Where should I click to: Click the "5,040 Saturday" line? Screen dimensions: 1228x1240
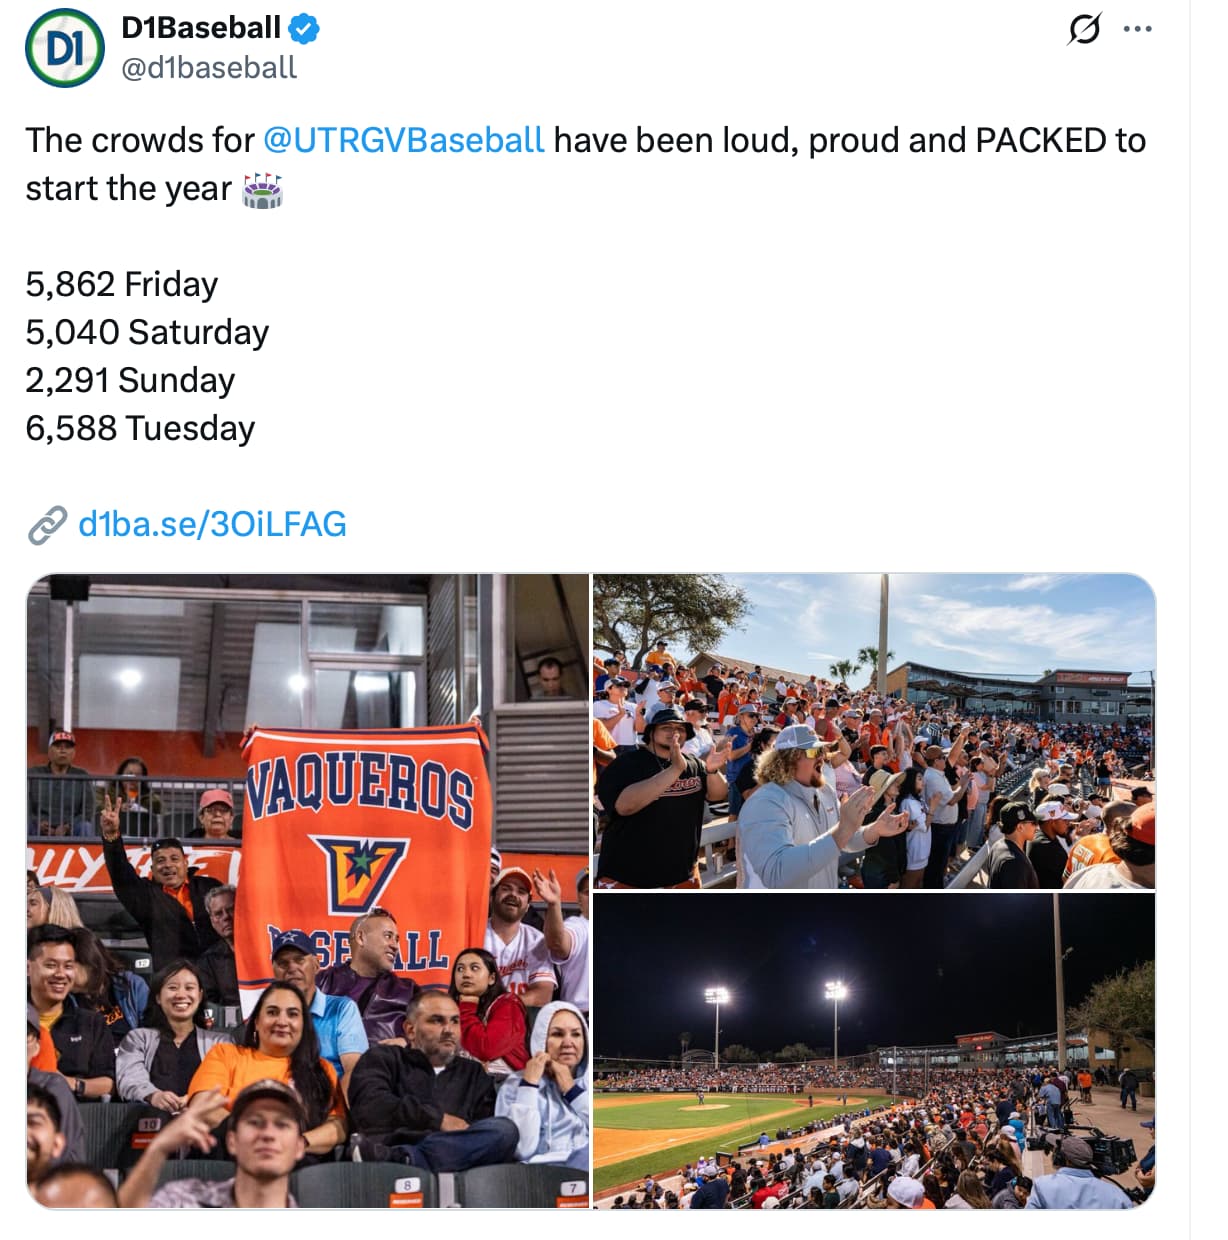coord(147,332)
